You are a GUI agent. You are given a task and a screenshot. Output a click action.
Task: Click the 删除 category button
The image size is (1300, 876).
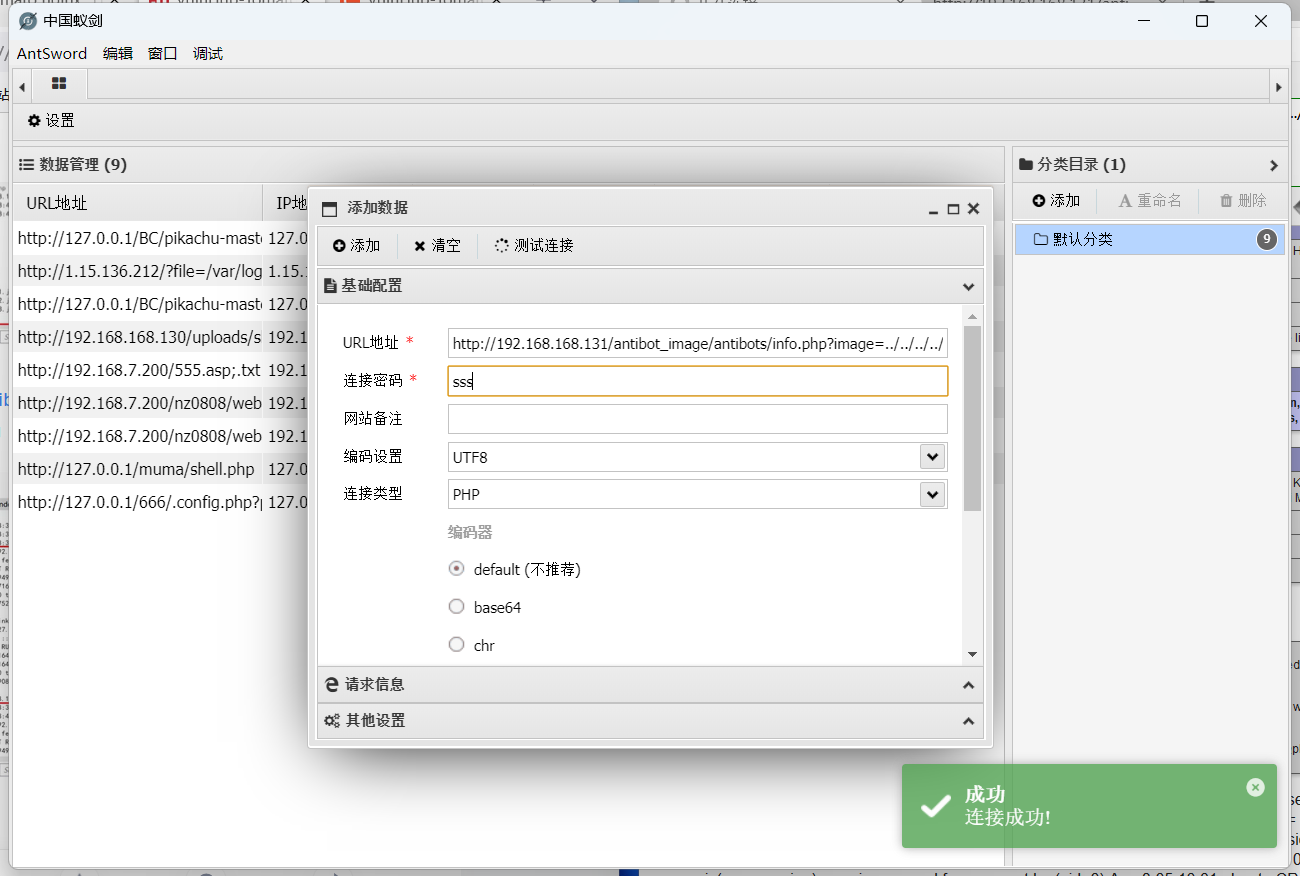(1243, 201)
